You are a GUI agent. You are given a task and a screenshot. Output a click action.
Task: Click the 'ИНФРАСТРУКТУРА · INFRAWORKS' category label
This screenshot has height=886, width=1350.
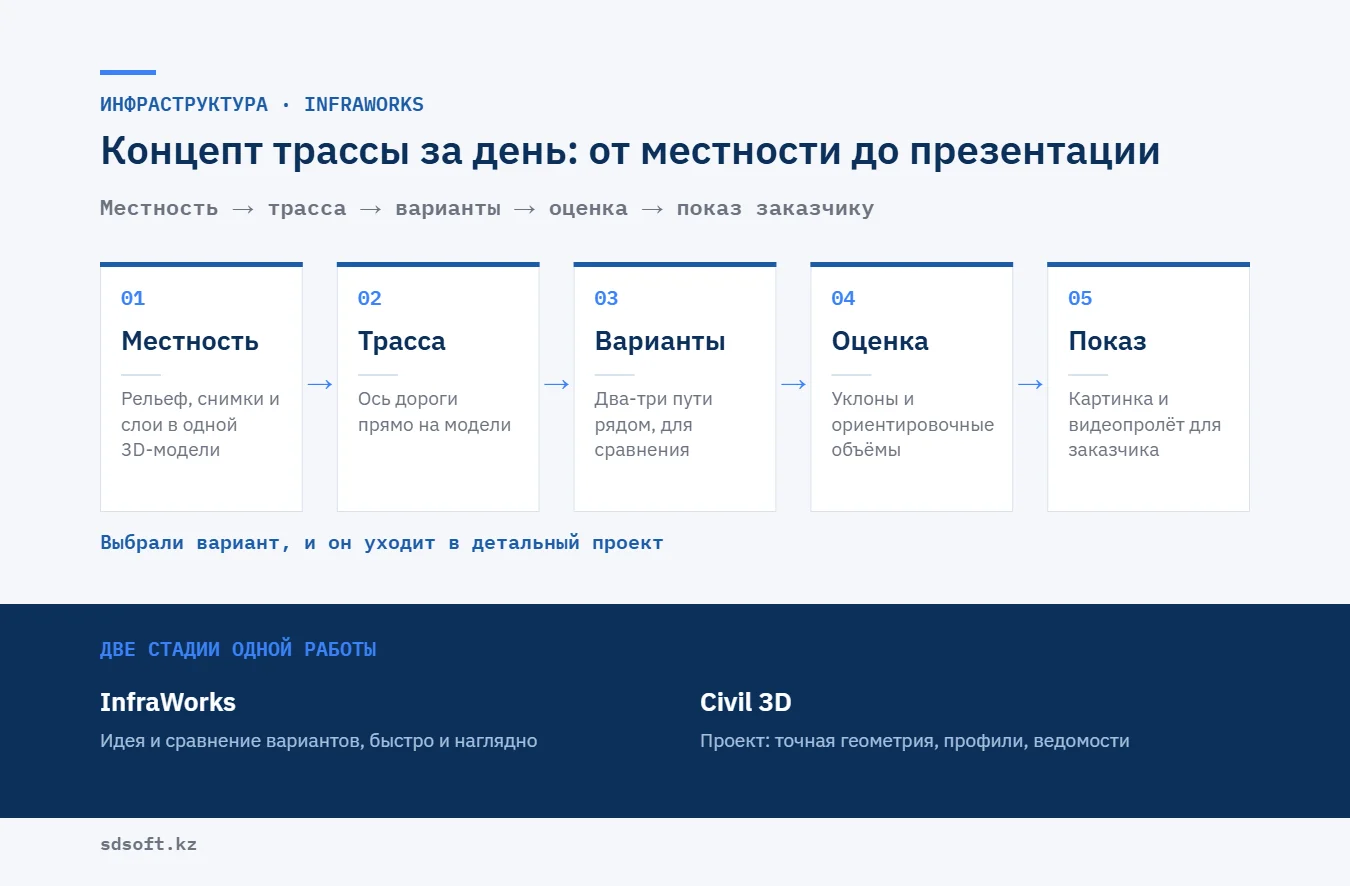(262, 104)
